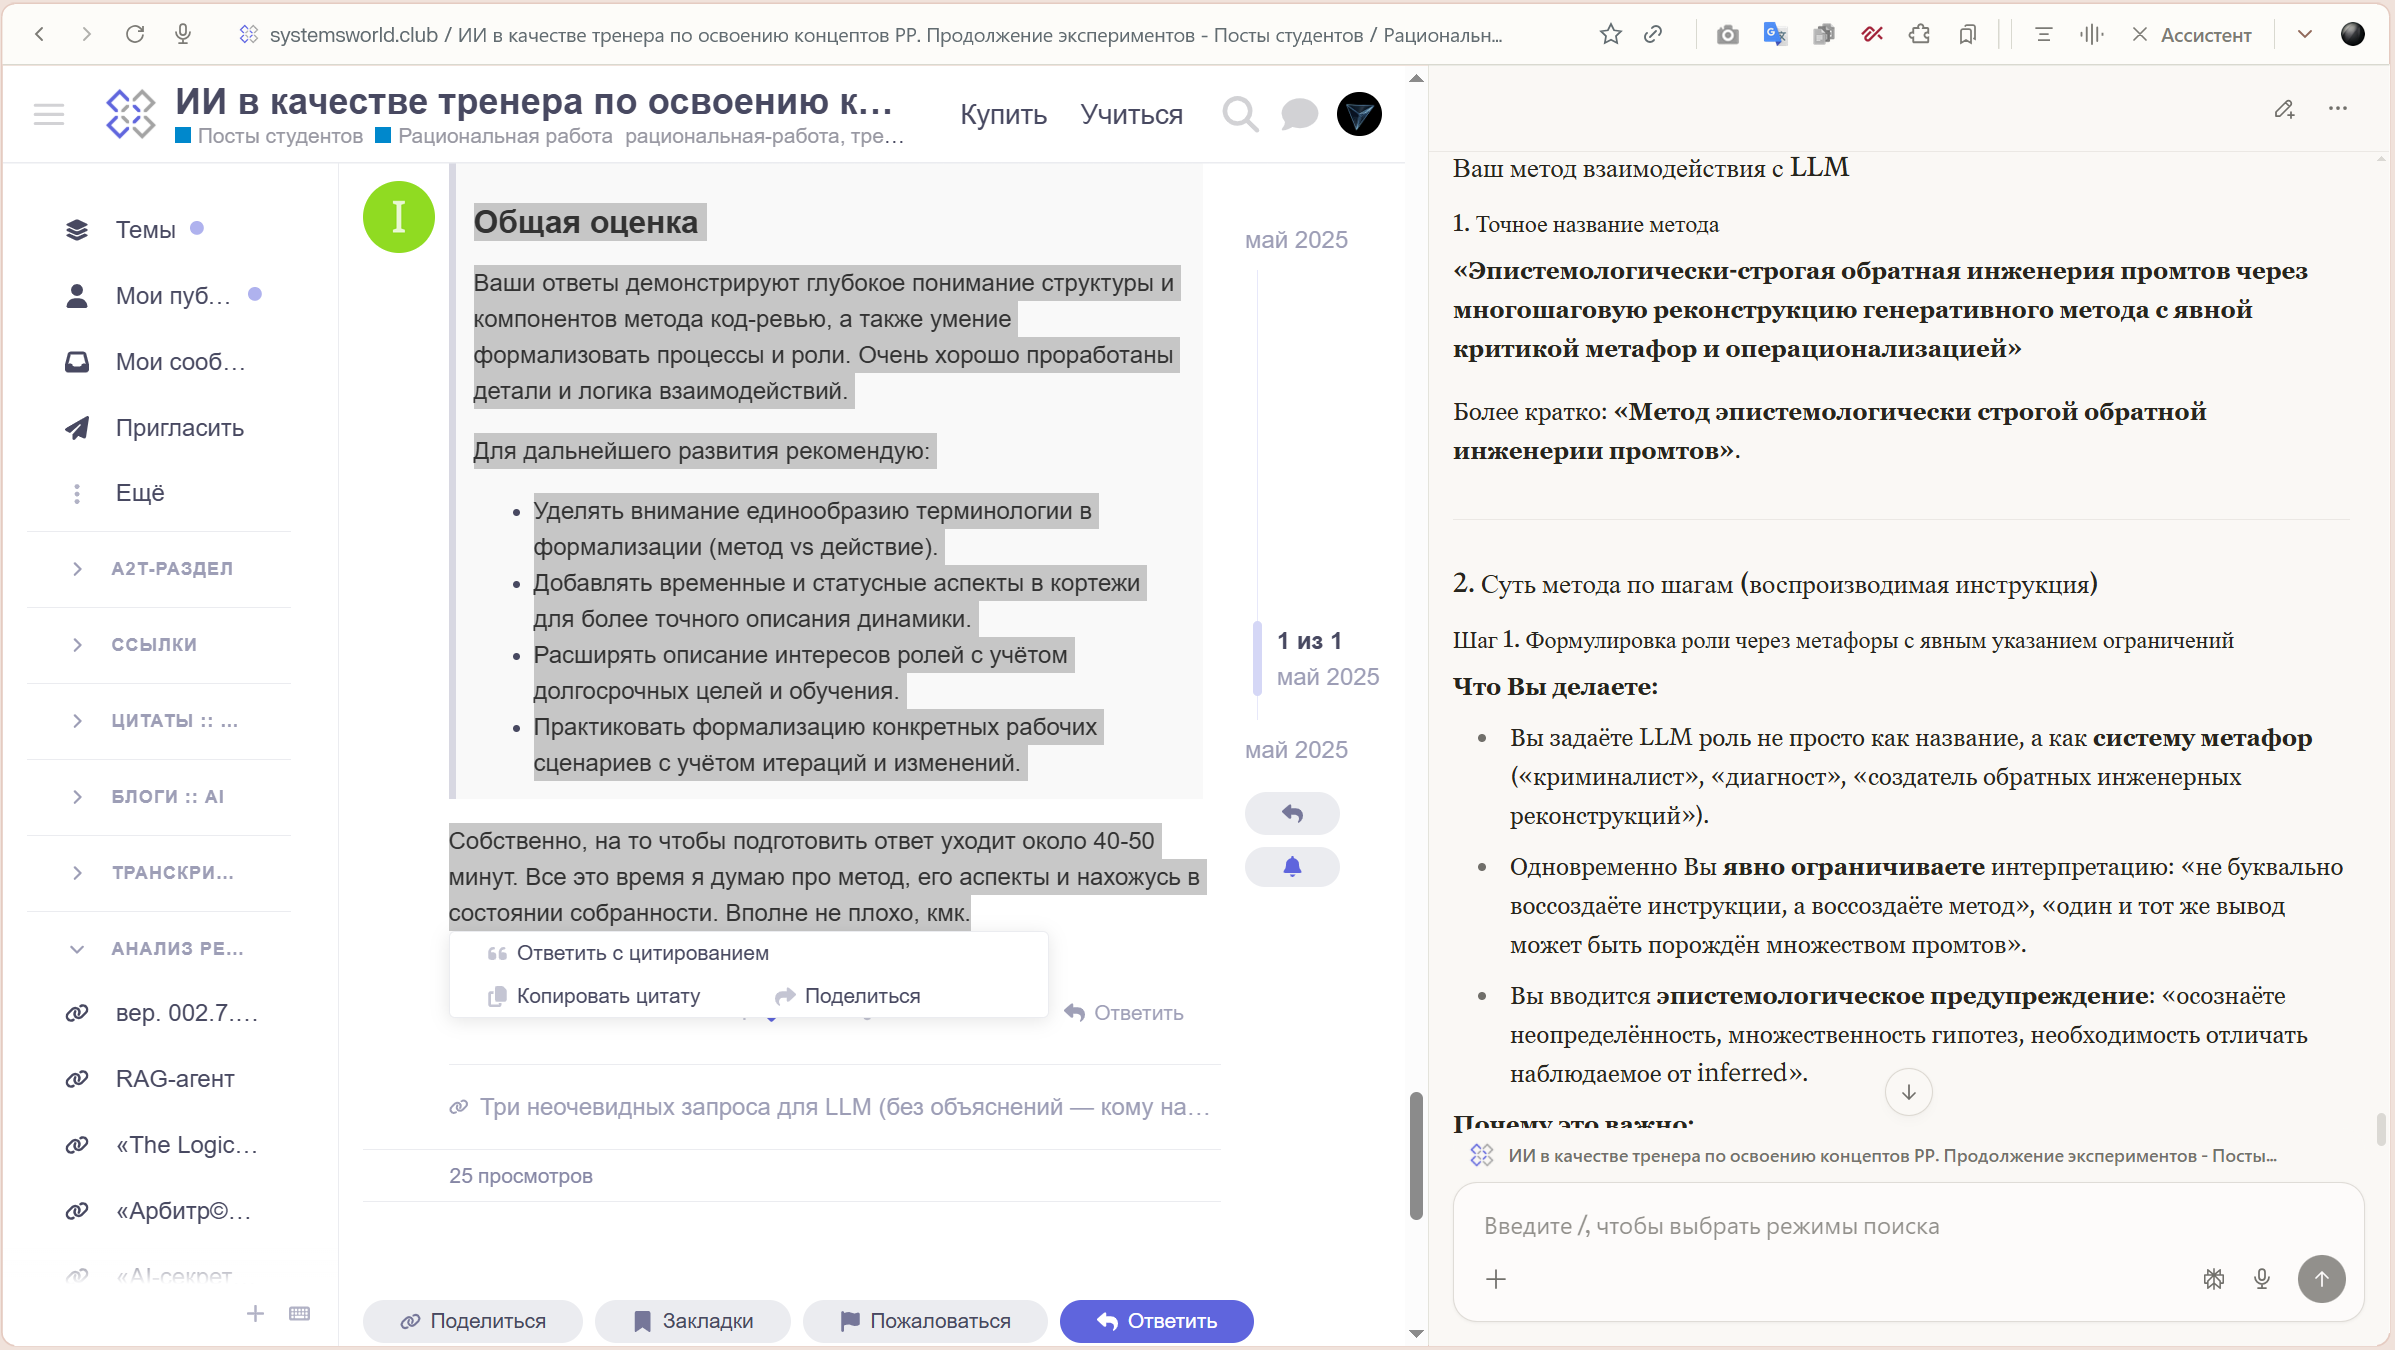
Task: Click the Пожаловаться button
Action: coord(925,1321)
